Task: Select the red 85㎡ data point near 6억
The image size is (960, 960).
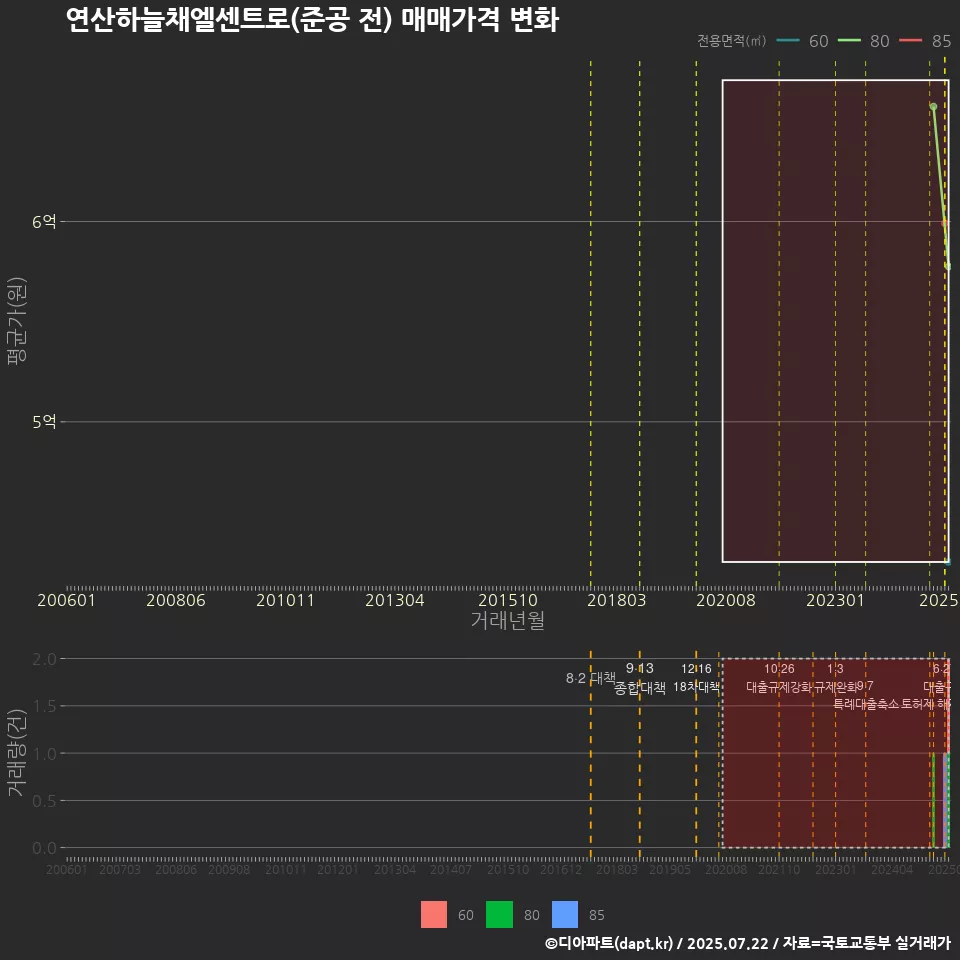Action: coord(944,223)
